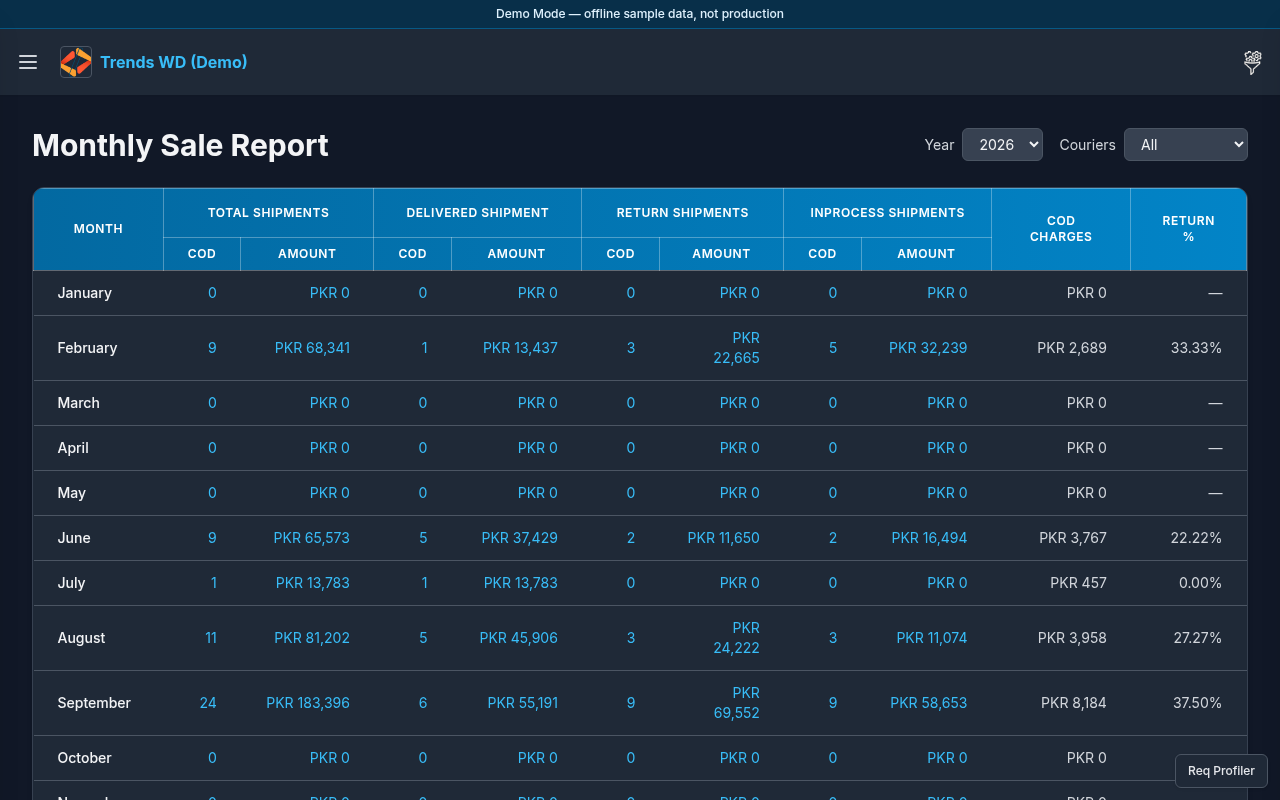The width and height of the screenshot is (1280, 800).
Task: Click the Inprocess Shipments header
Action: [887, 213]
